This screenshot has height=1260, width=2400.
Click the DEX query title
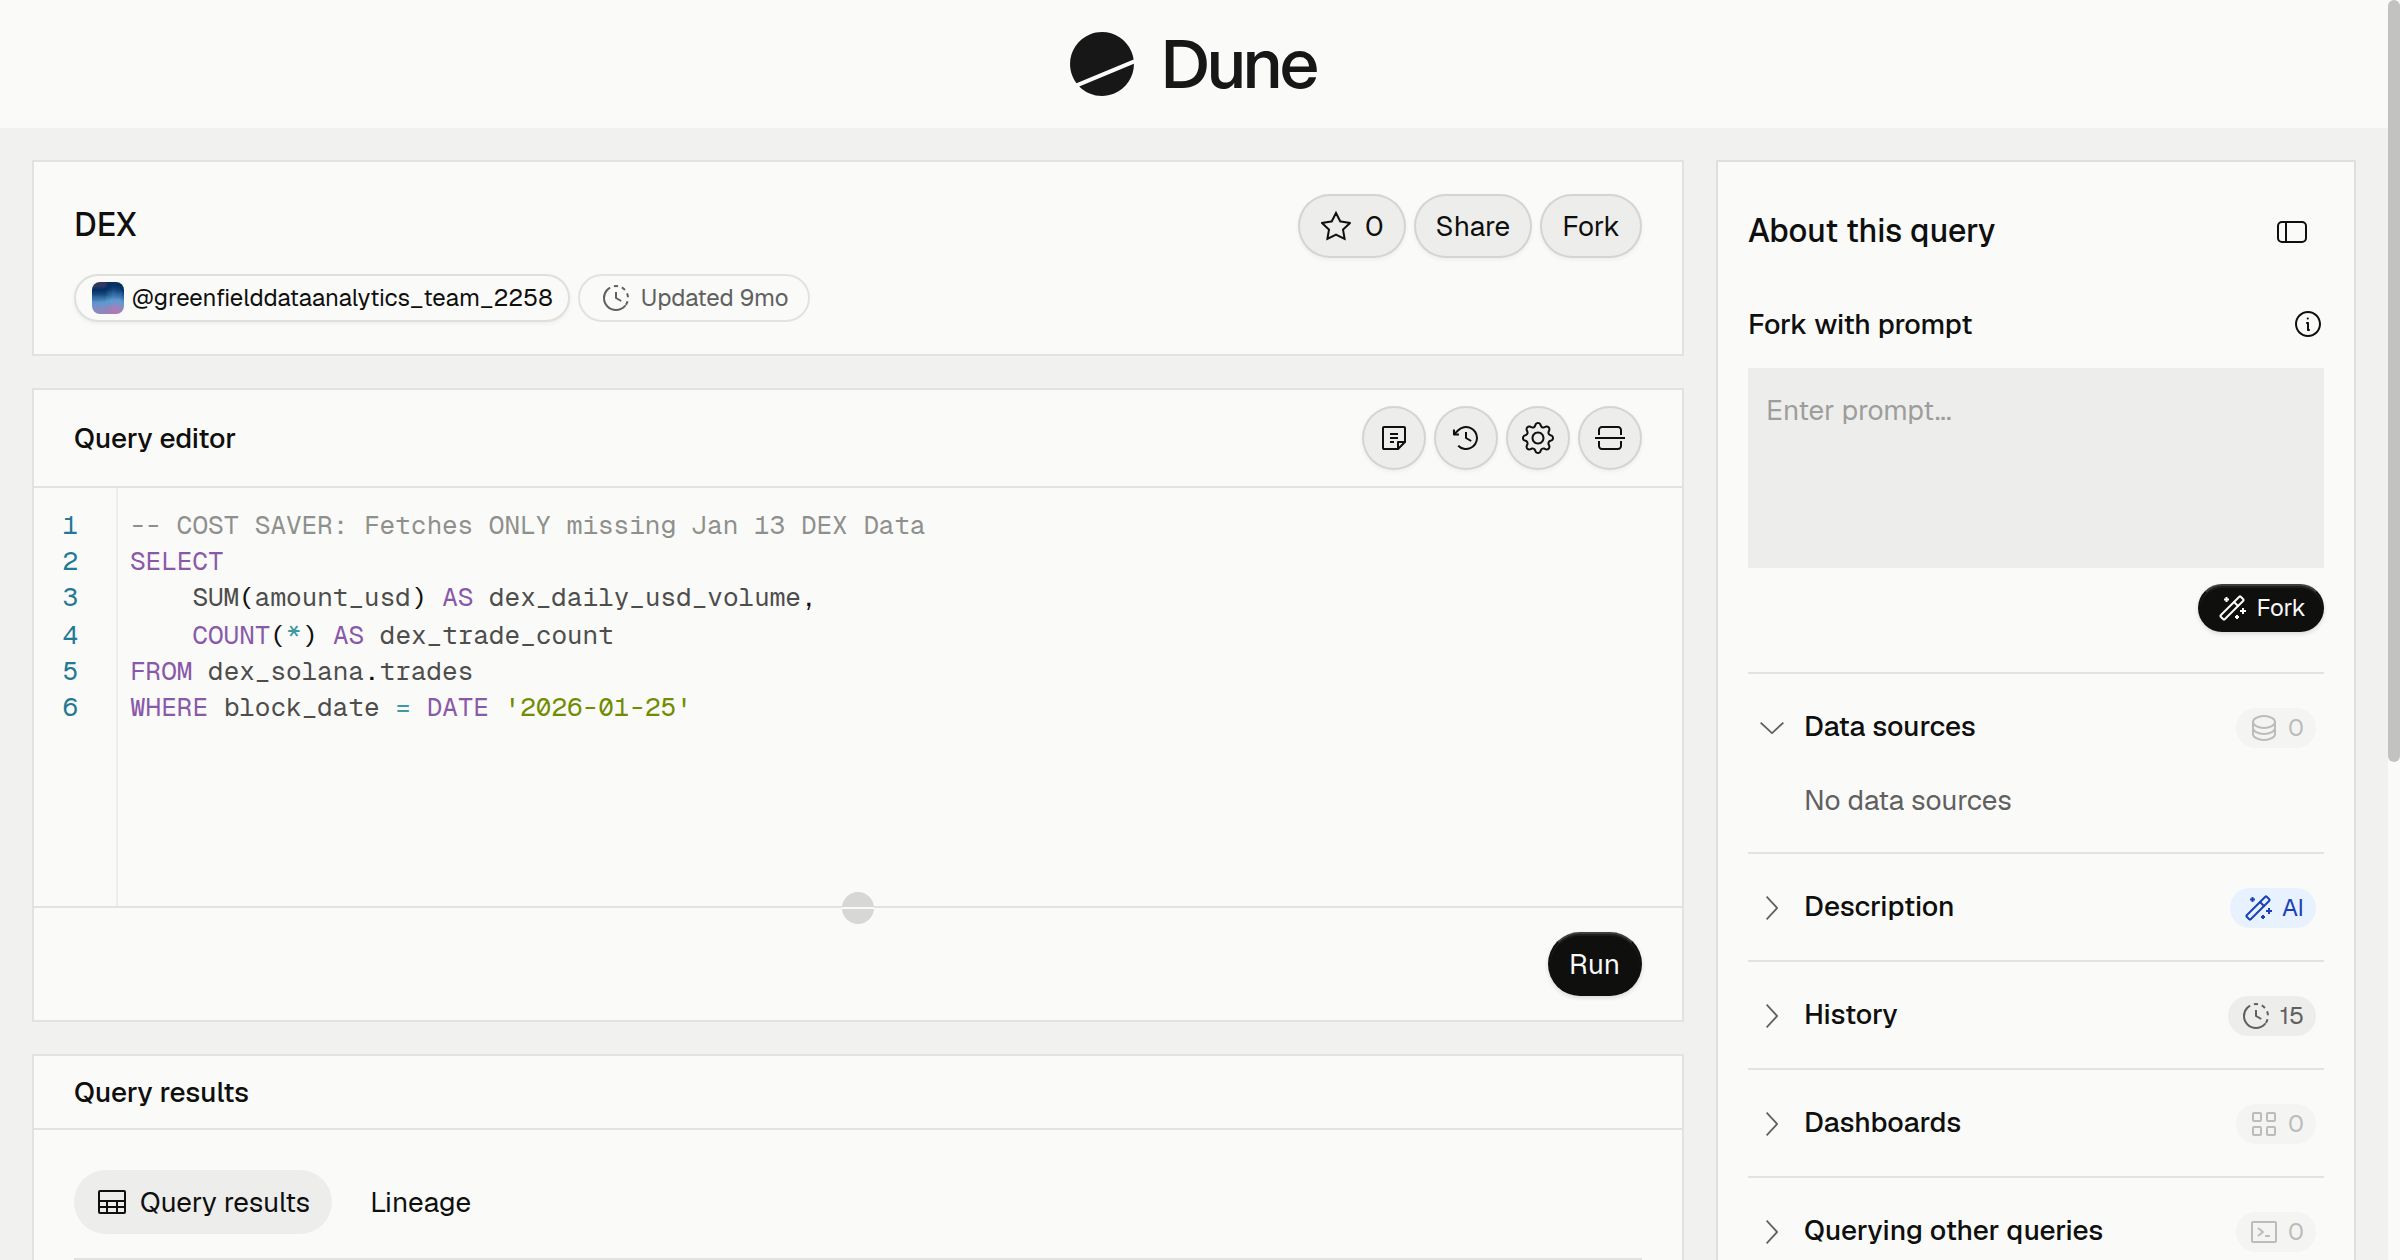105,225
